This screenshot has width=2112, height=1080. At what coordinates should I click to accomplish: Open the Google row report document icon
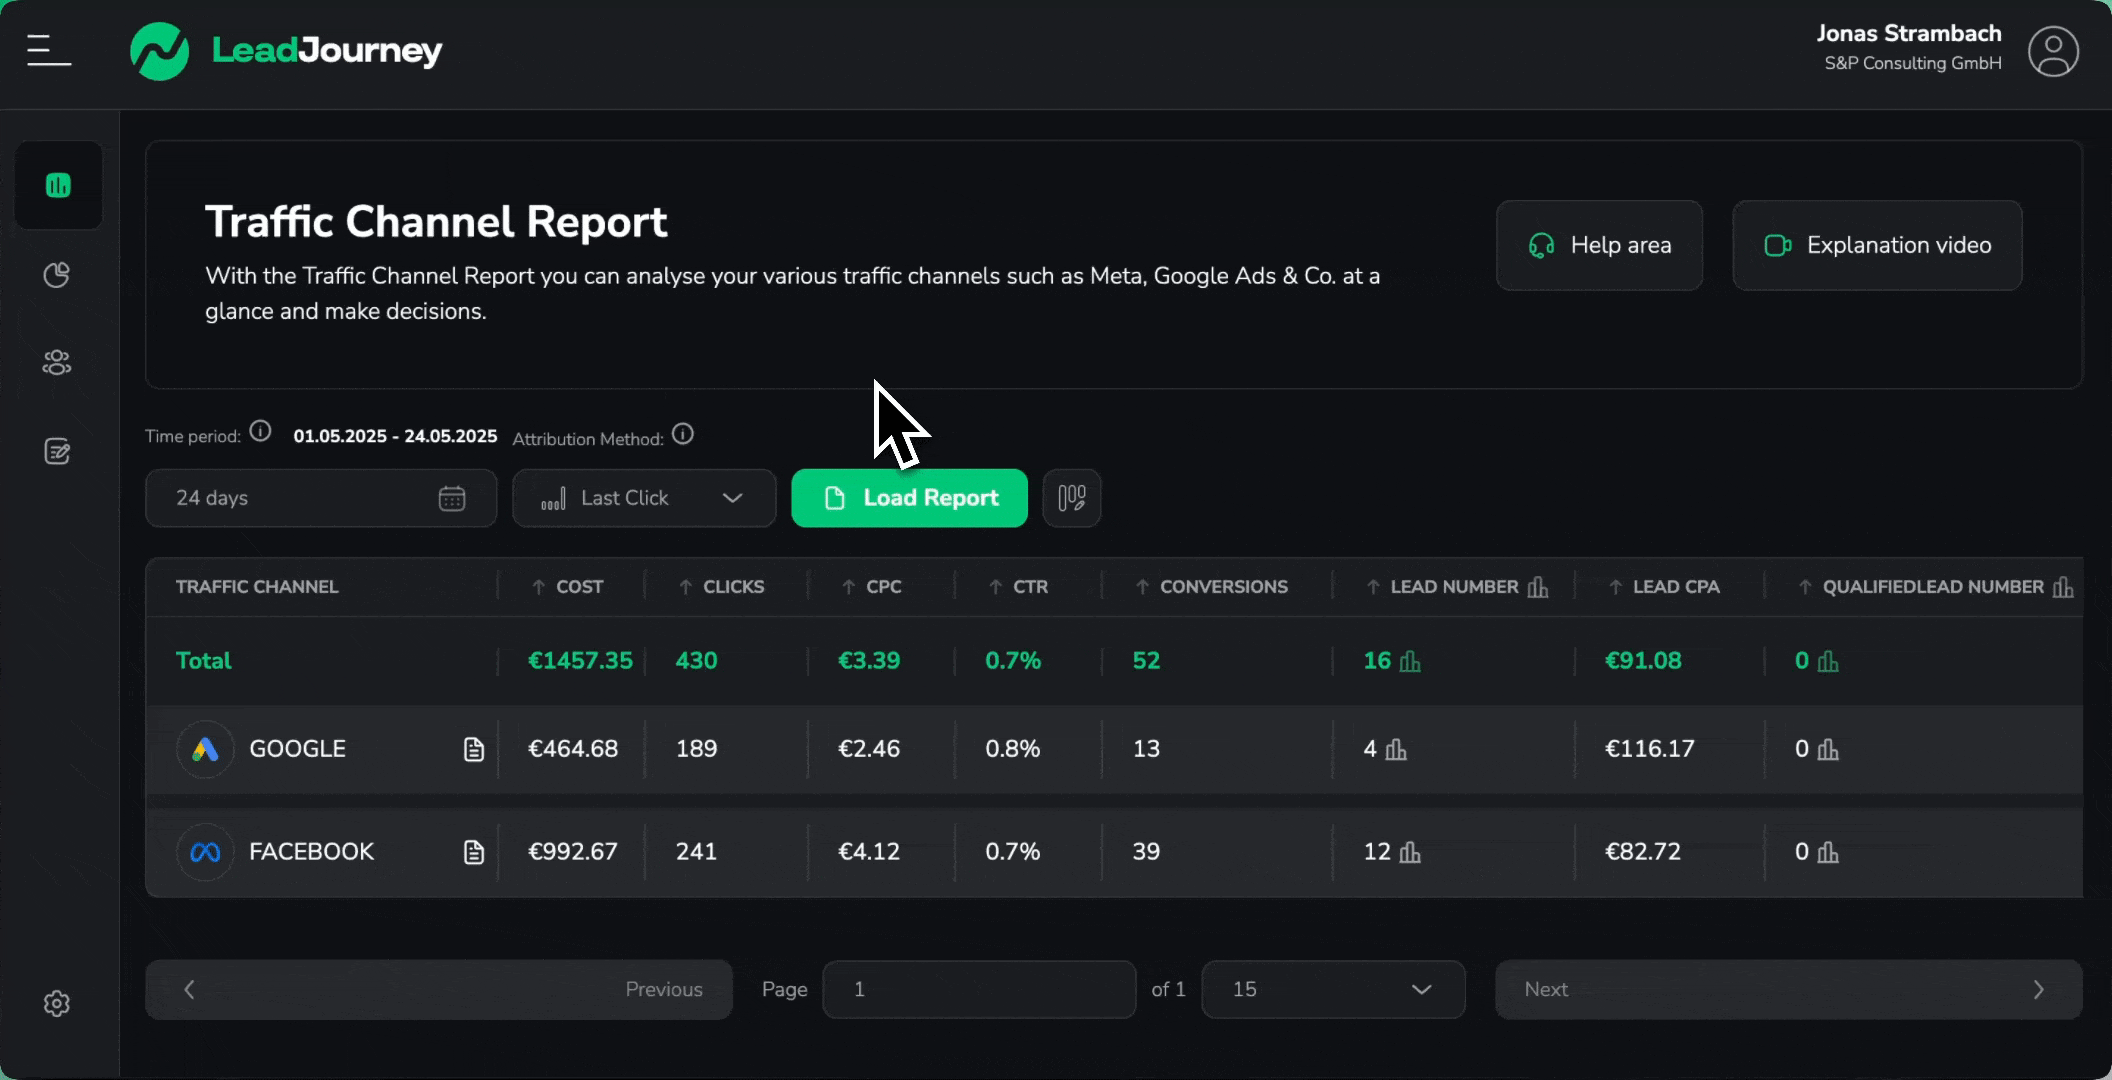tap(474, 749)
